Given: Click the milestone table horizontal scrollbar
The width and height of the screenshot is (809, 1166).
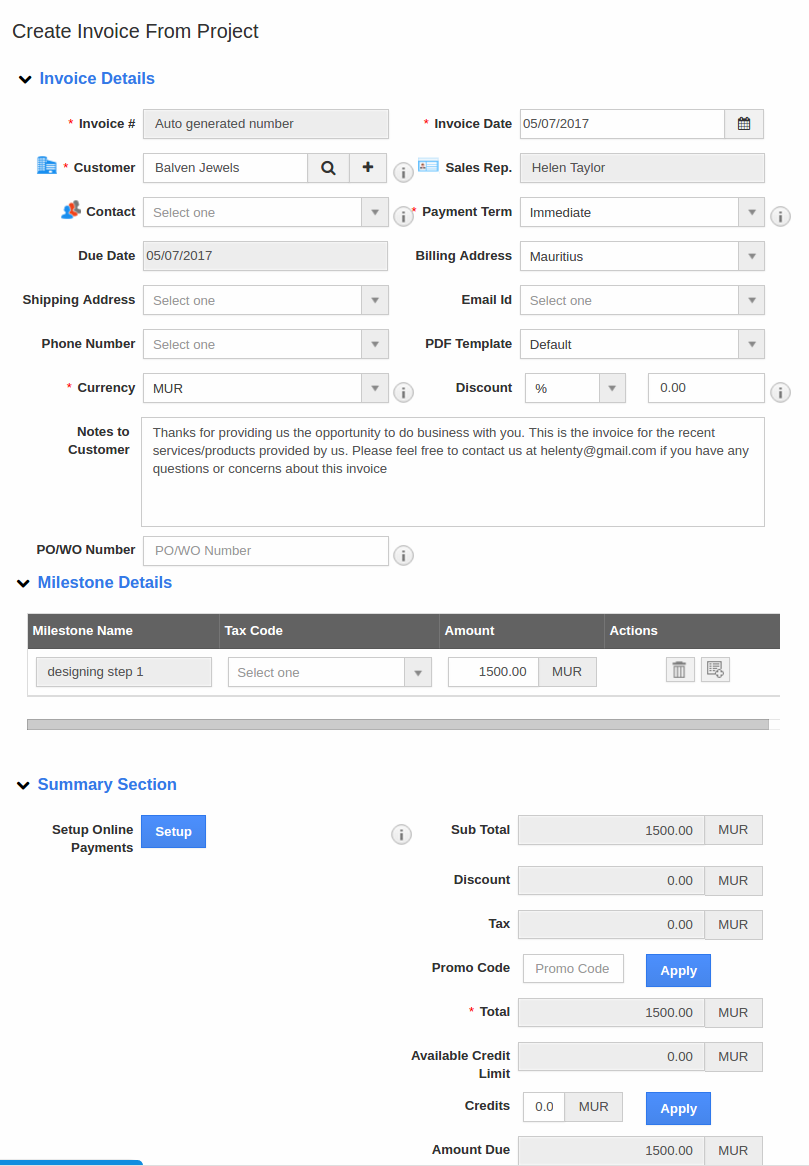Looking at the screenshot, I should (398, 724).
